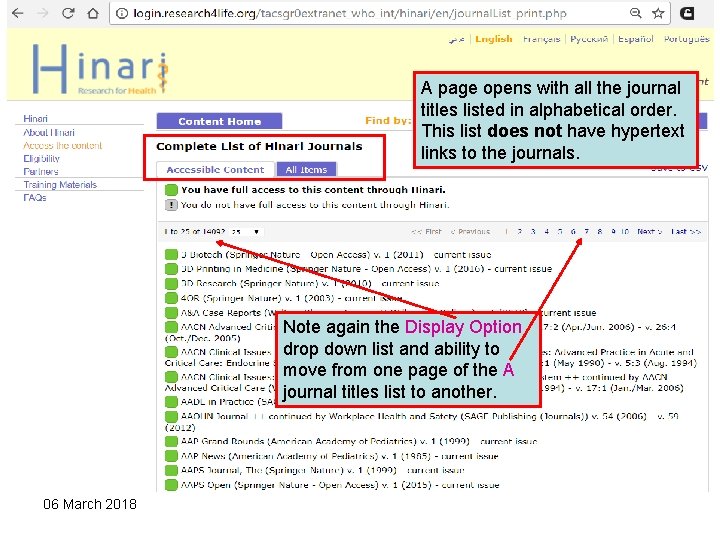Go to Next page of journals
The image size is (720, 540).
[649, 231]
